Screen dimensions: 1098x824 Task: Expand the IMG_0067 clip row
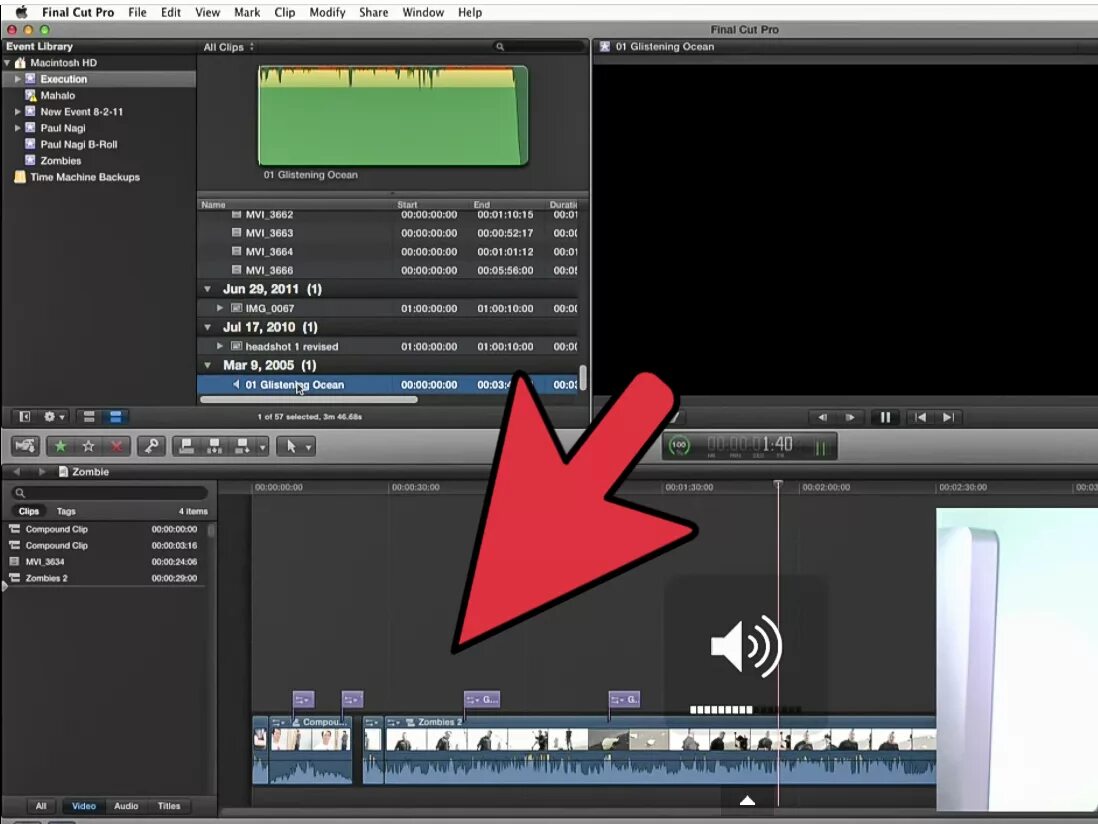tap(220, 308)
